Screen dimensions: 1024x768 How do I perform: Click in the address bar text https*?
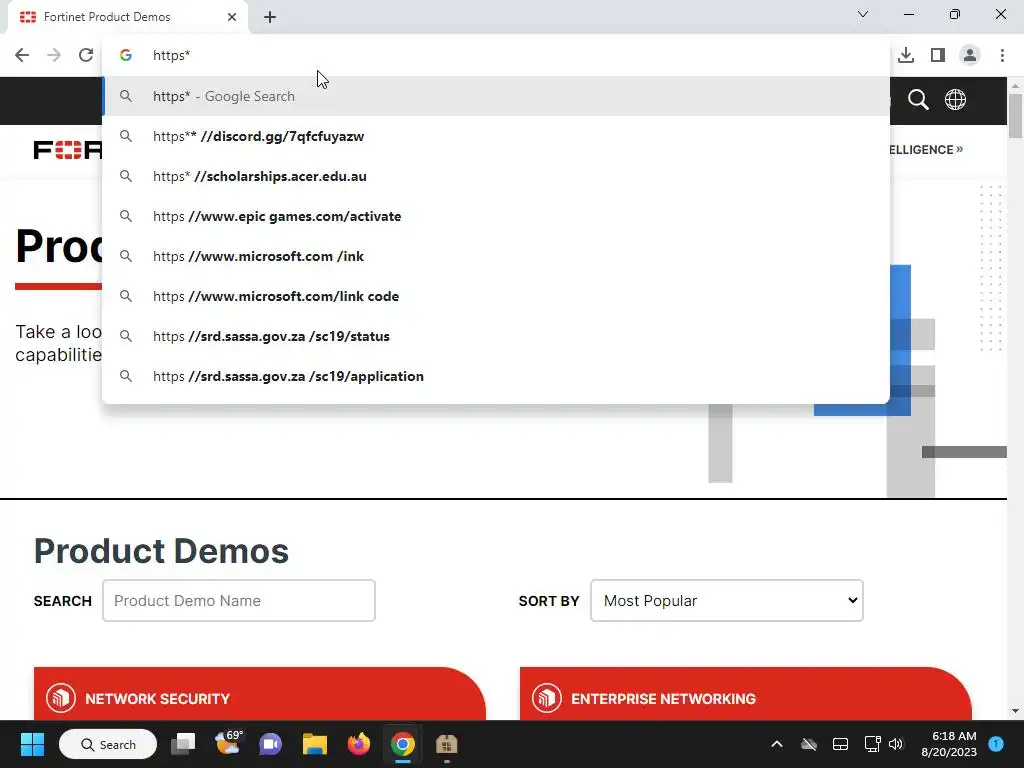pyautogui.click(x=172, y=56)
